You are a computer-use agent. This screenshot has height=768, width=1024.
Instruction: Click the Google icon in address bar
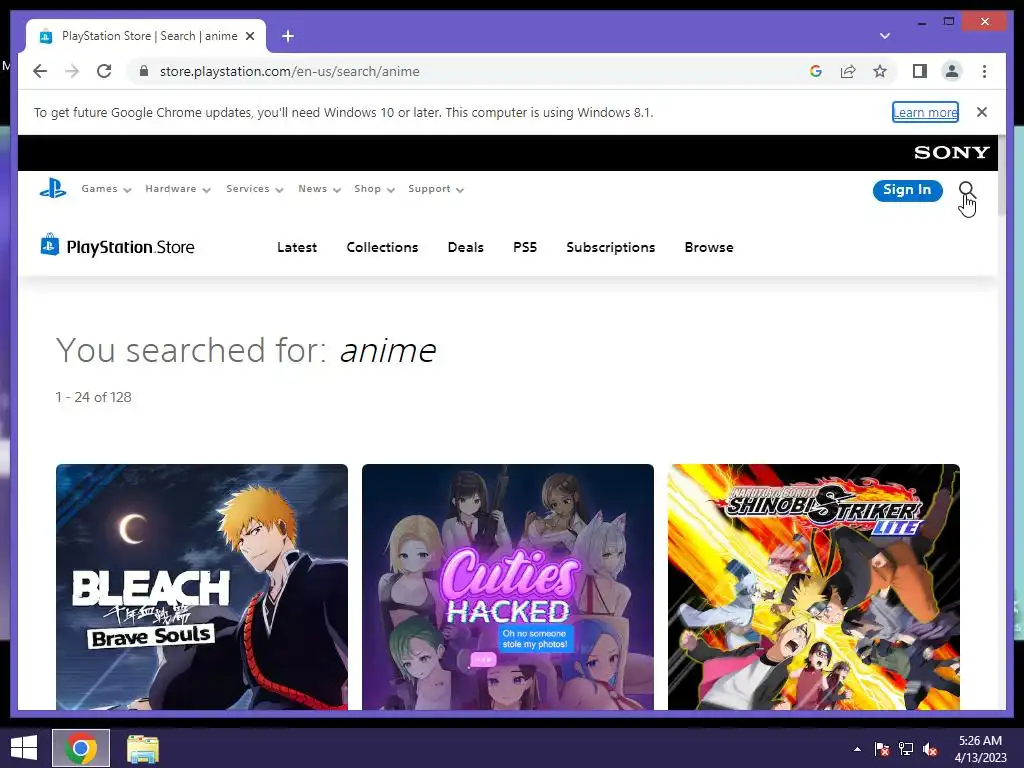816,71
